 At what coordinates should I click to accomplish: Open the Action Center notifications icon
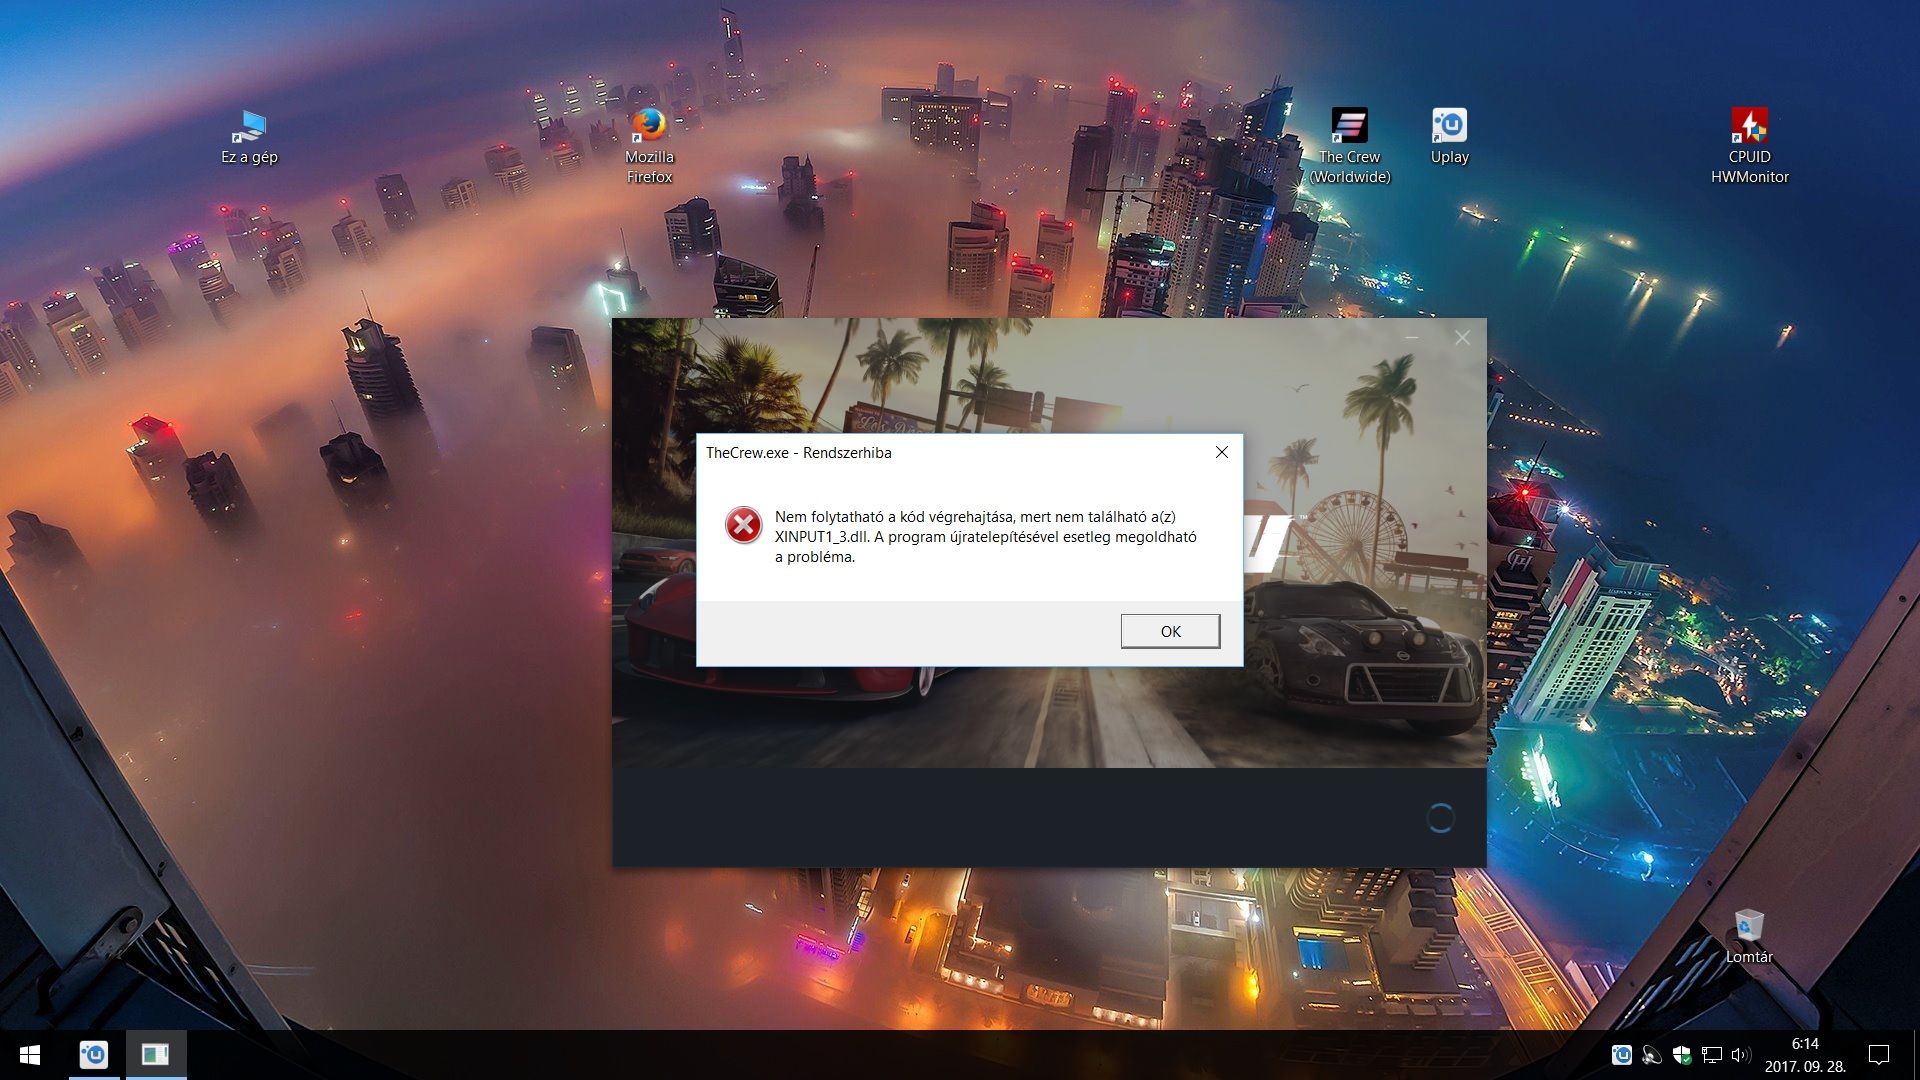1879,1055
